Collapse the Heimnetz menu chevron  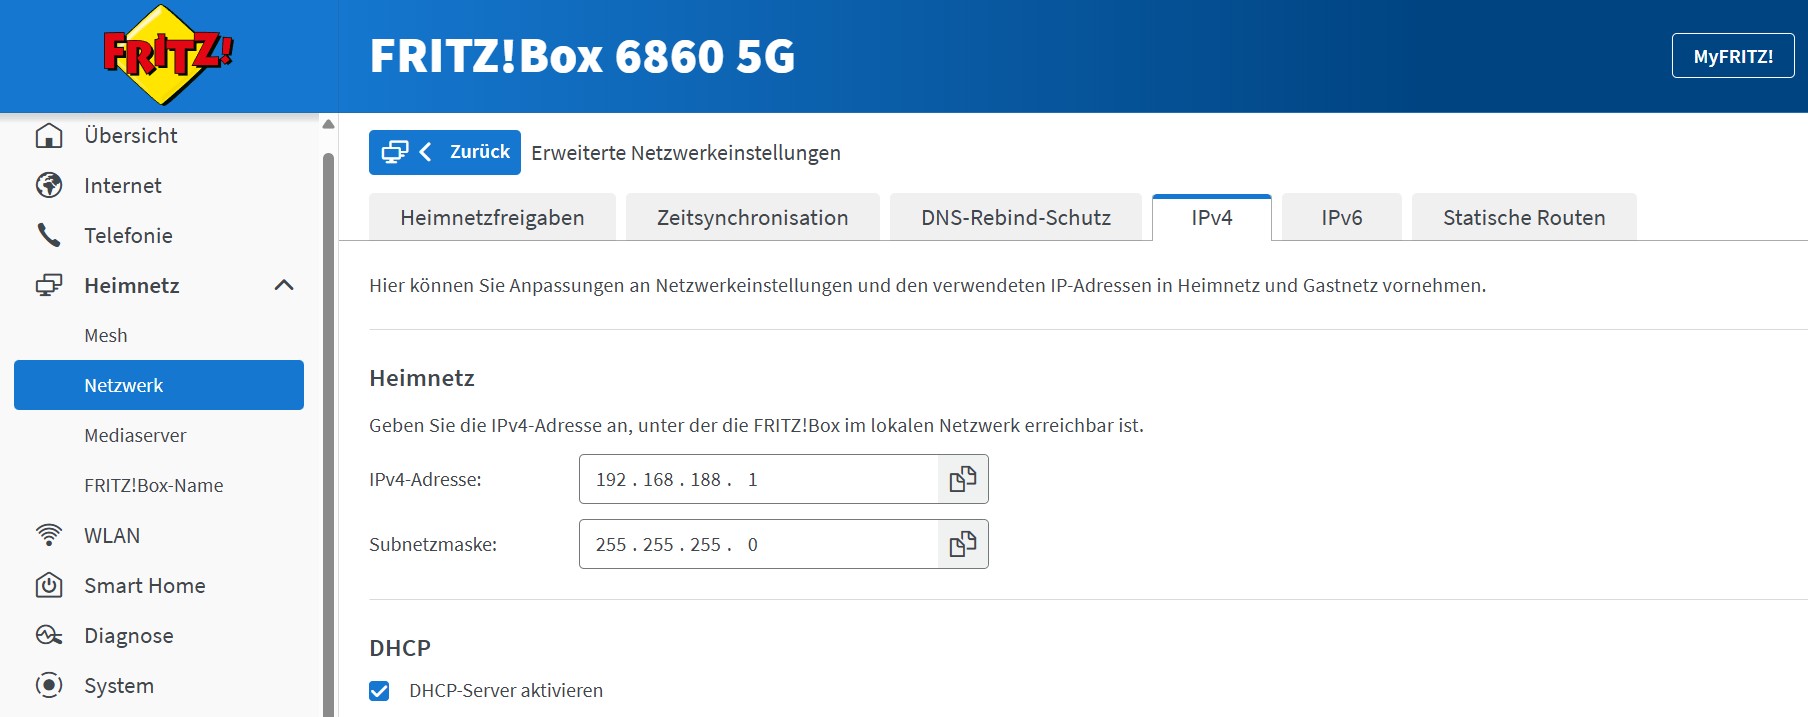point(284,286)
